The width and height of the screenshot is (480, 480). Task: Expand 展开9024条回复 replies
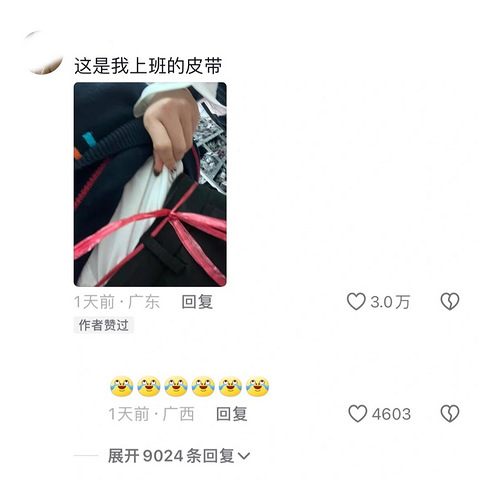point(179,456)
